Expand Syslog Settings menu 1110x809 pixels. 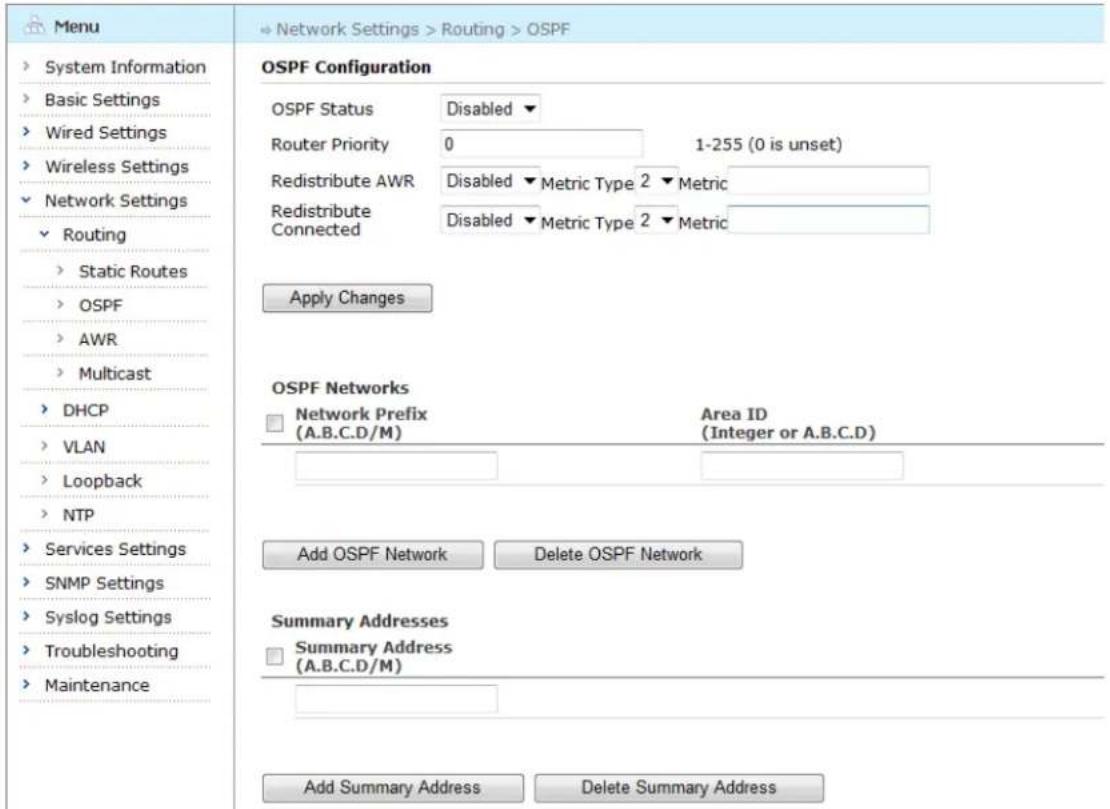pyautogui.click(x=108, y=616)
